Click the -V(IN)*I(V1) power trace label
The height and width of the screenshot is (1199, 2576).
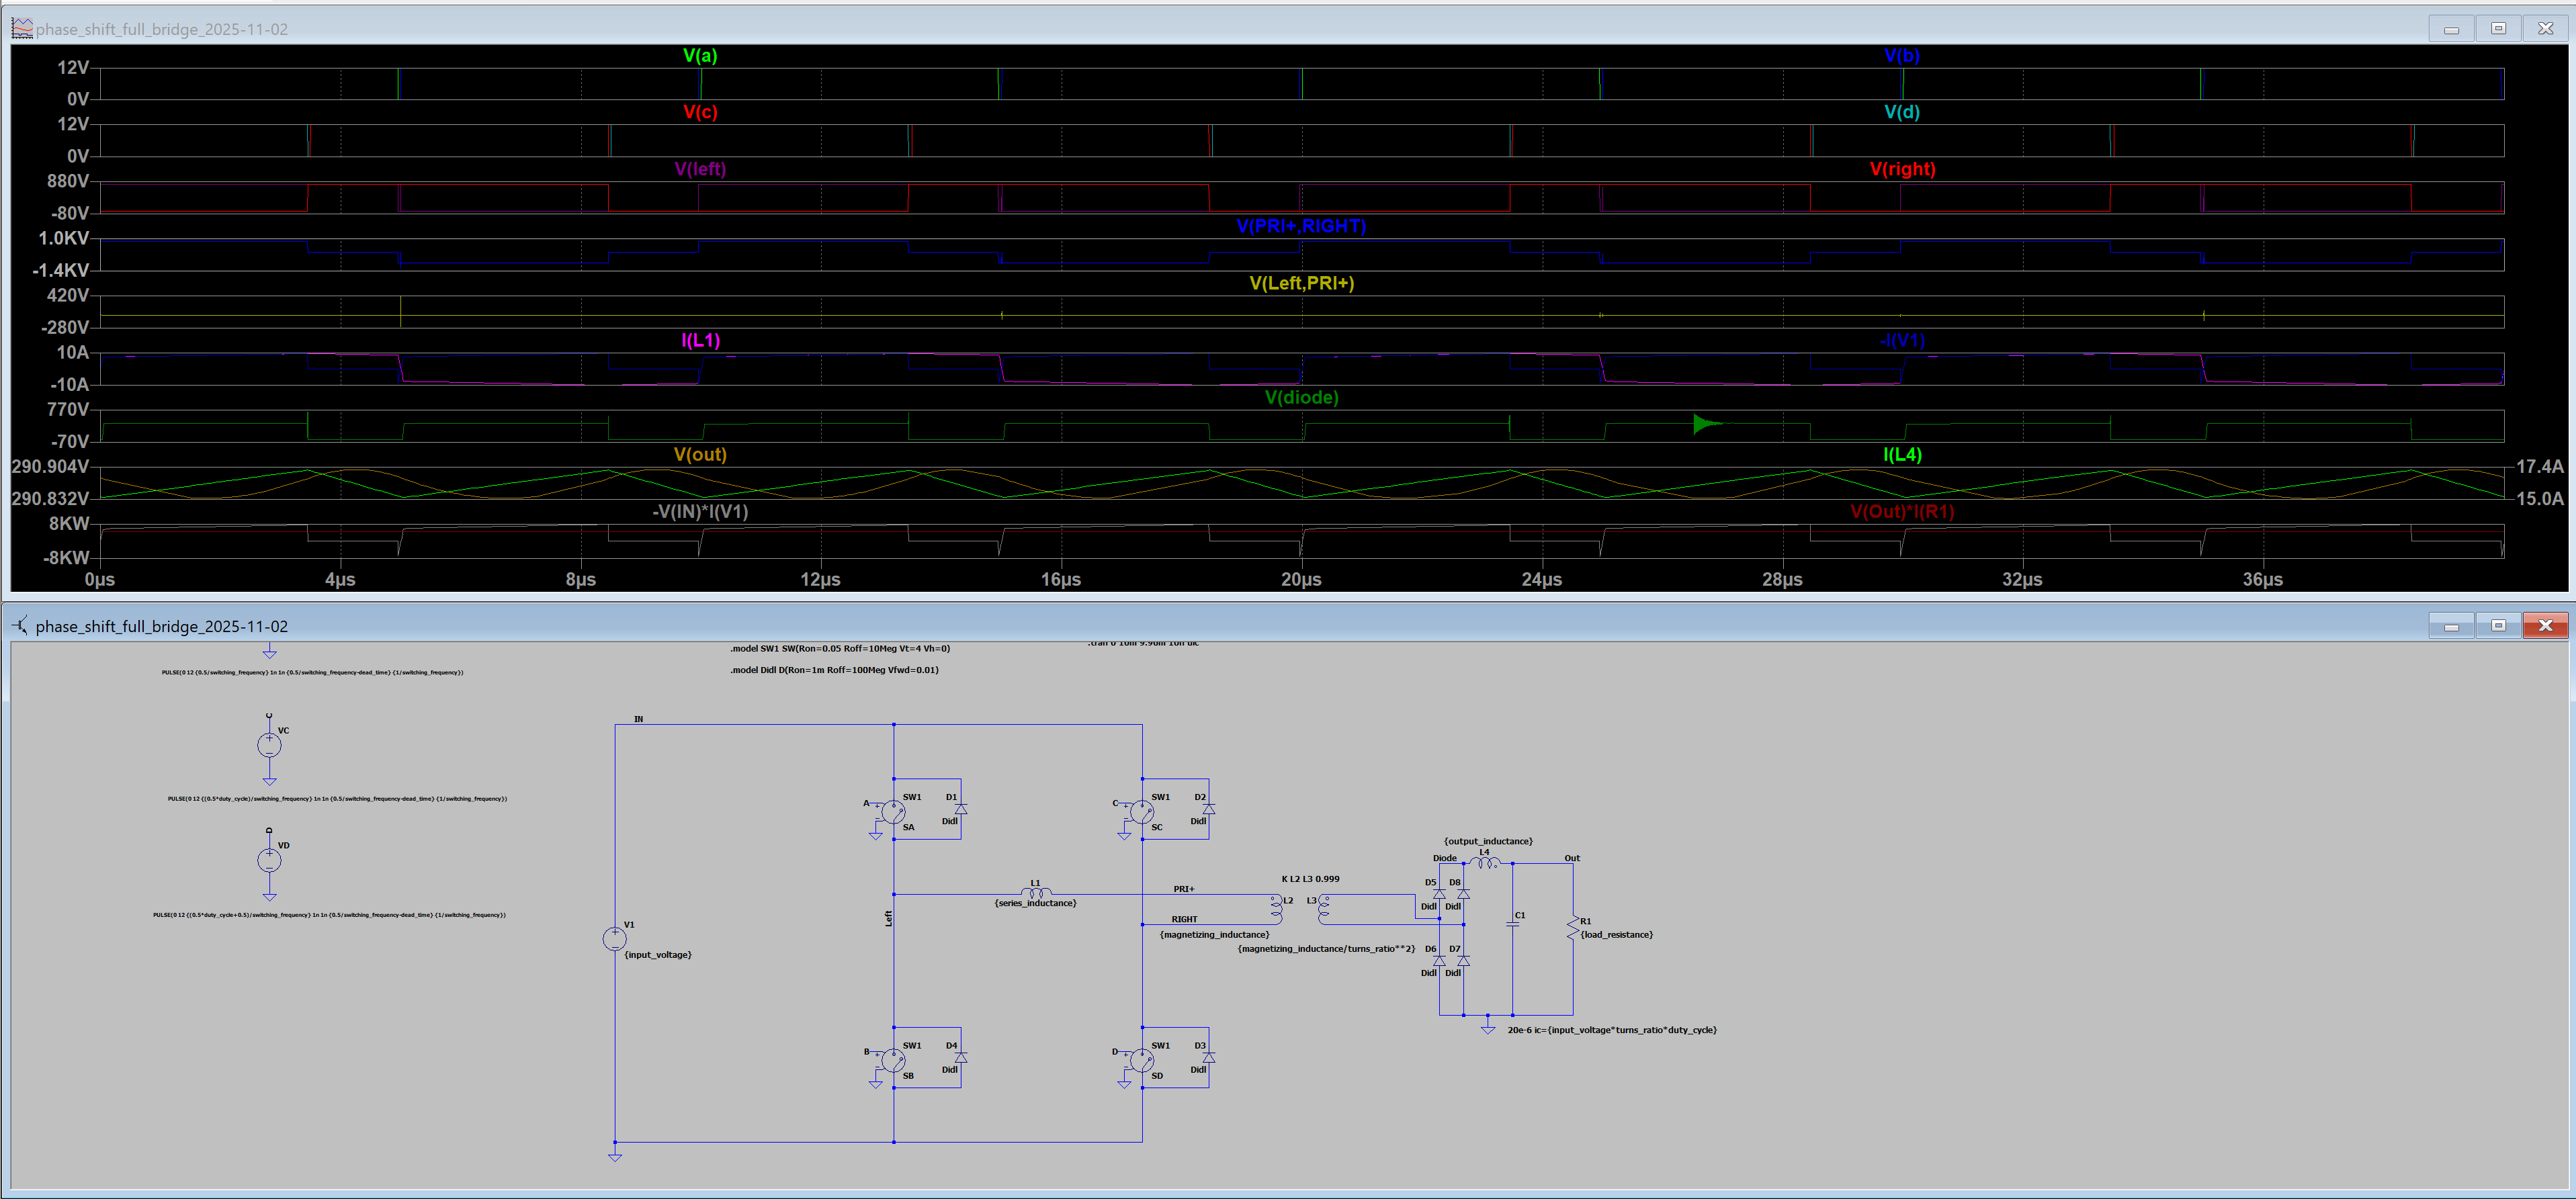pyautogui.click(x=700, y=511)
